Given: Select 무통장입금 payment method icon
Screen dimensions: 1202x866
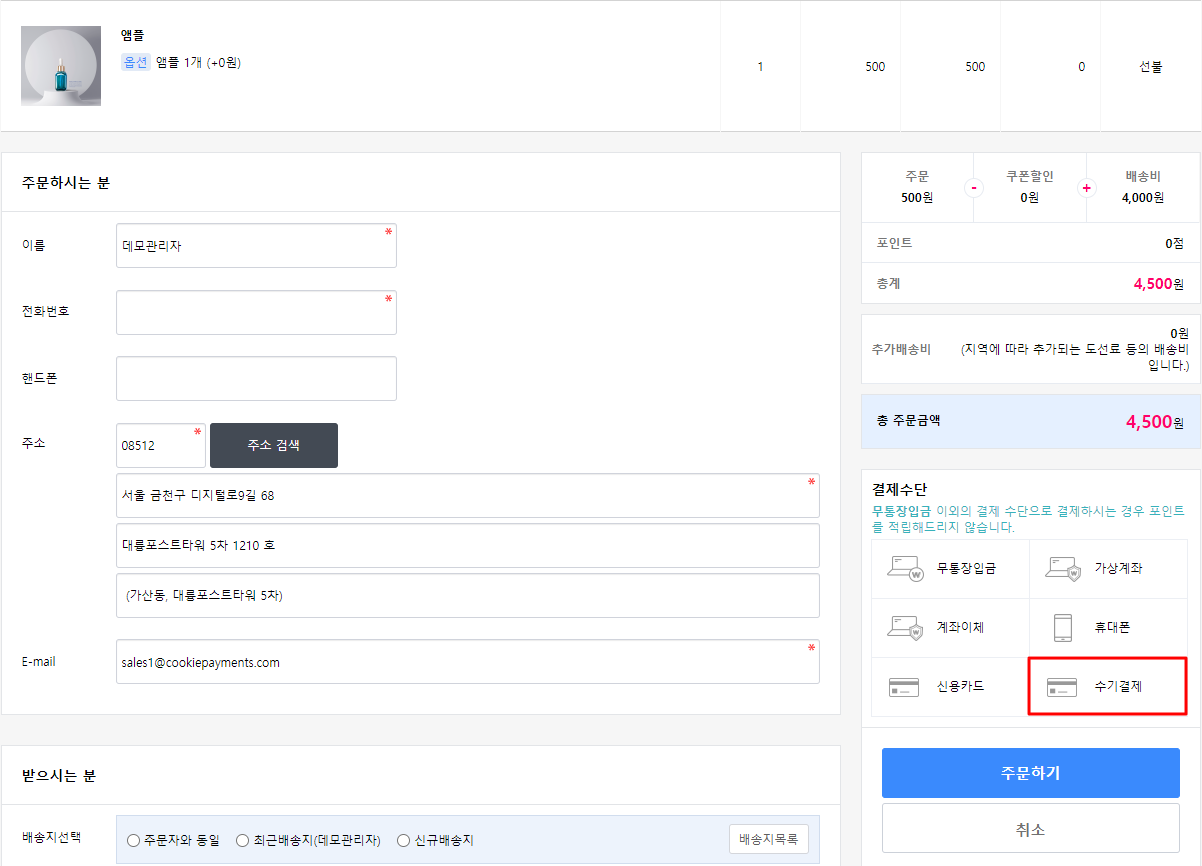Looking at the screenshot, I should pos(904,569).
